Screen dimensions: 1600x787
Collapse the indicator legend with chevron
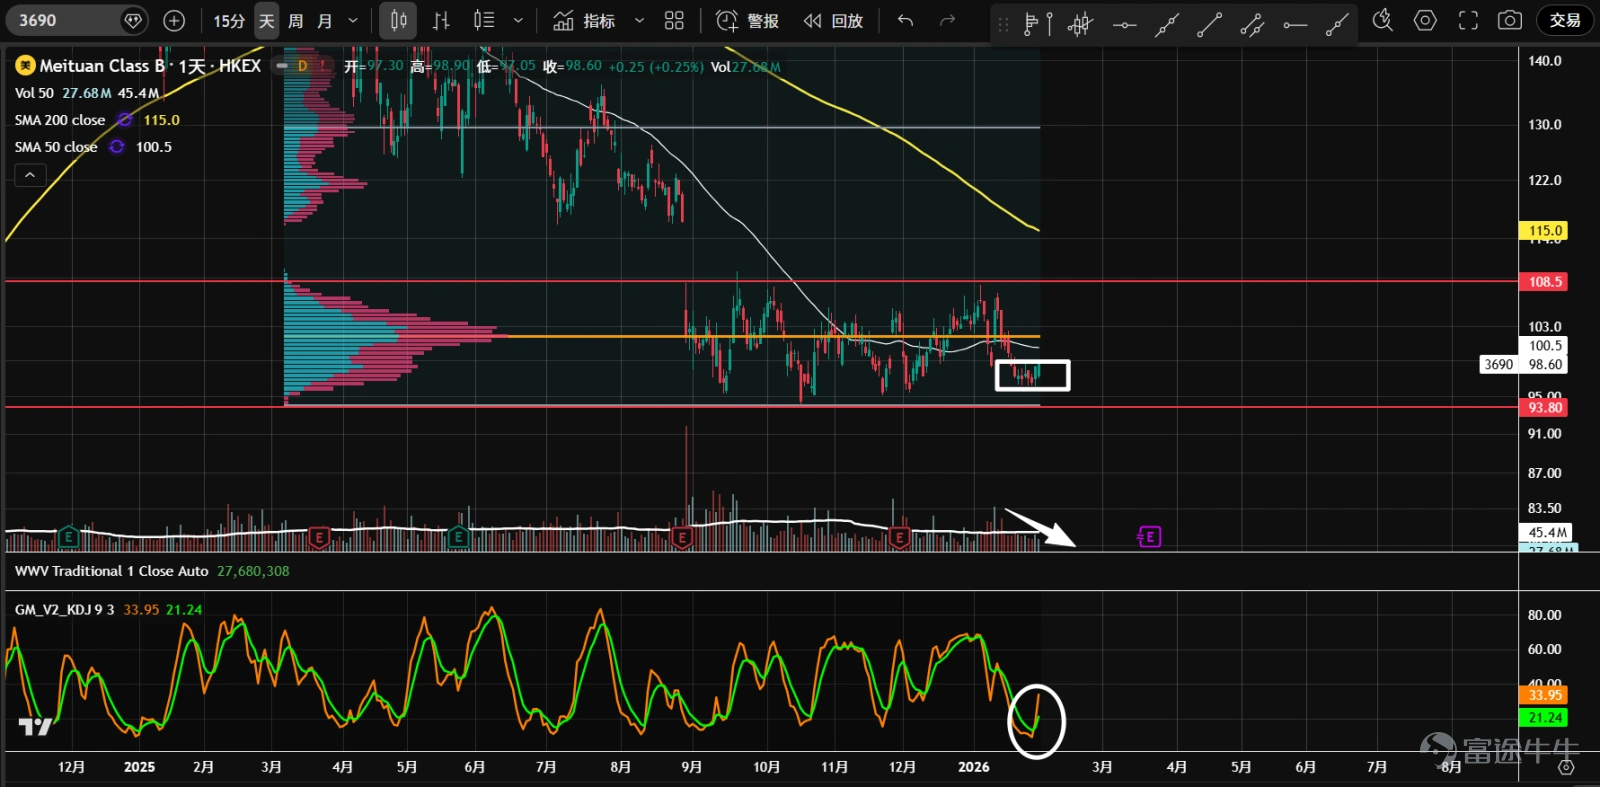pos(30,175)
